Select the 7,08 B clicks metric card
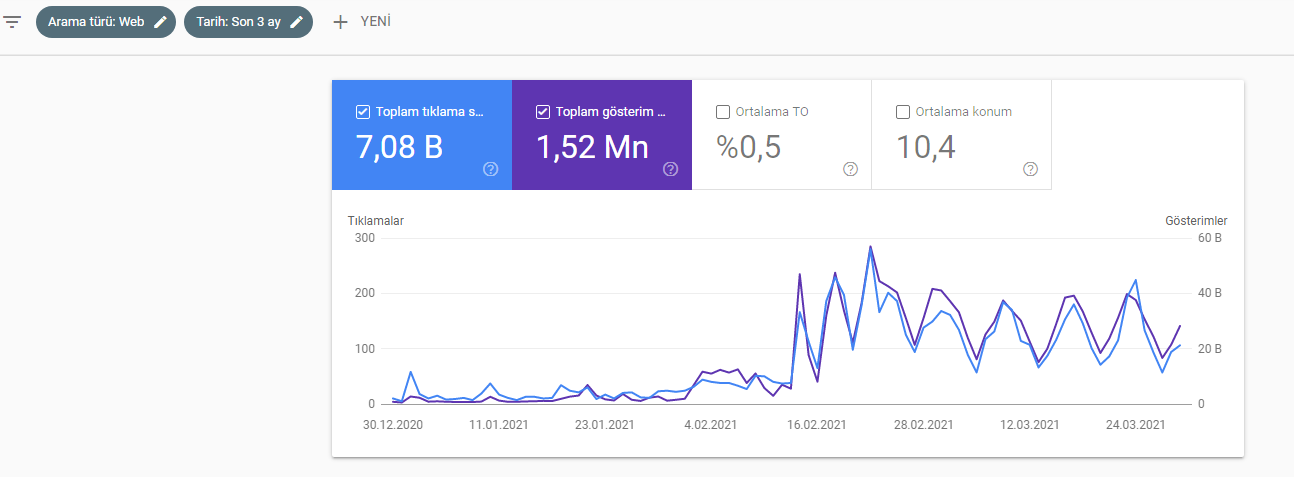Screen dimensions: 1294x477 click(422, 135)
